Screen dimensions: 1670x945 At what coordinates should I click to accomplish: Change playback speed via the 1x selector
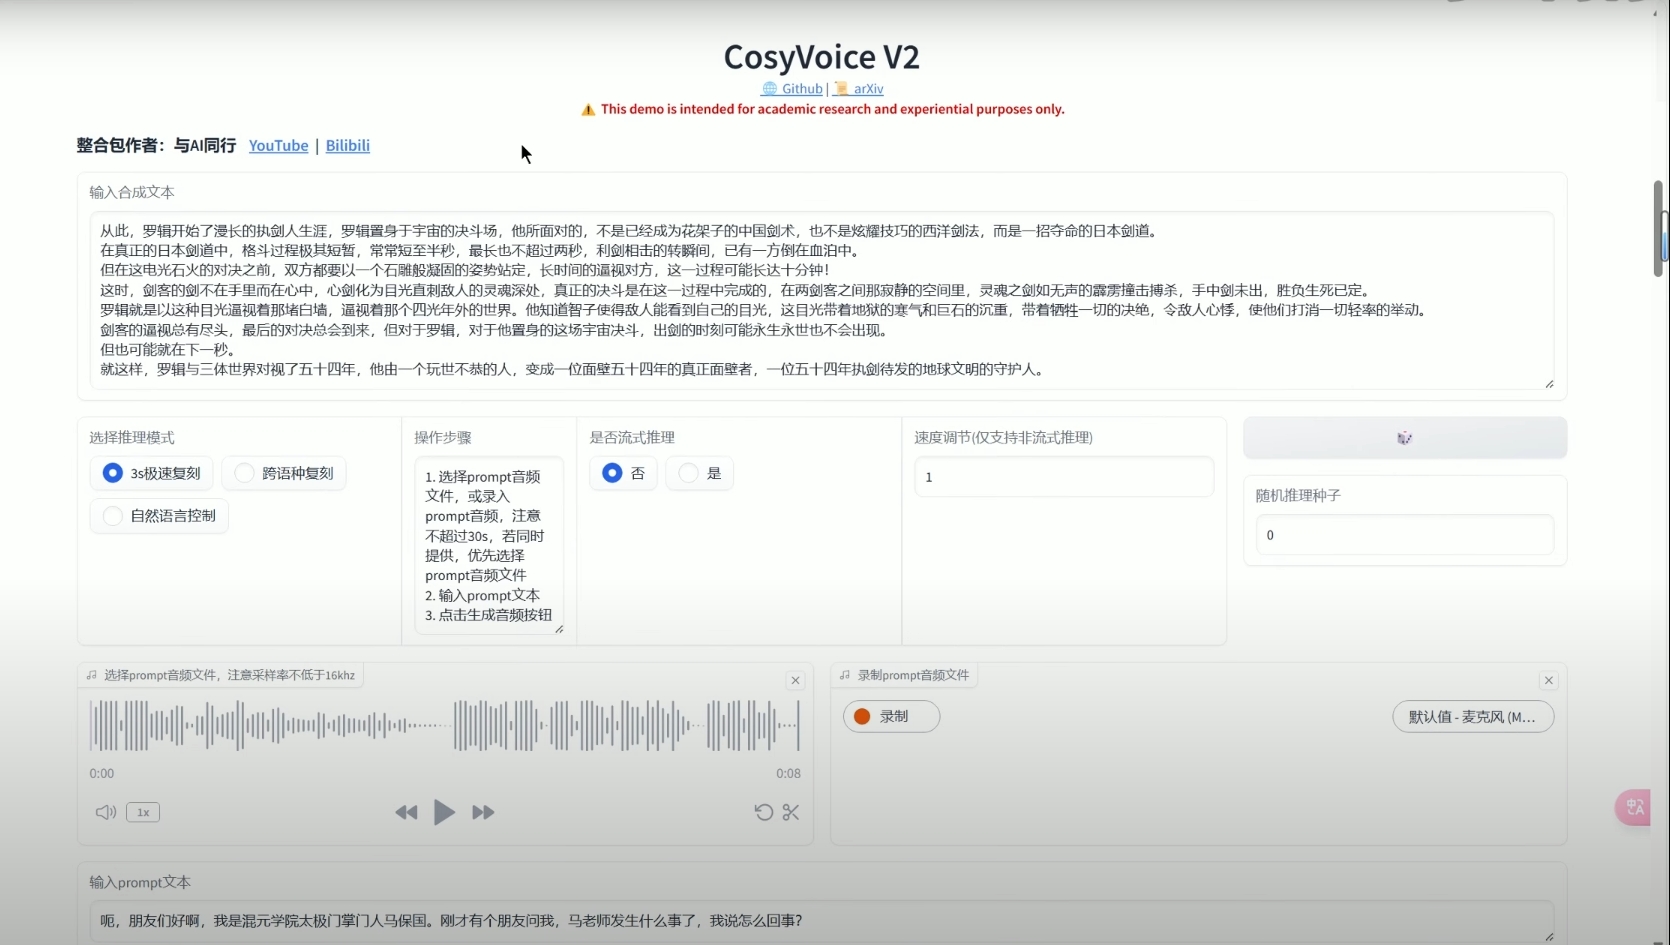coord(142,812)
